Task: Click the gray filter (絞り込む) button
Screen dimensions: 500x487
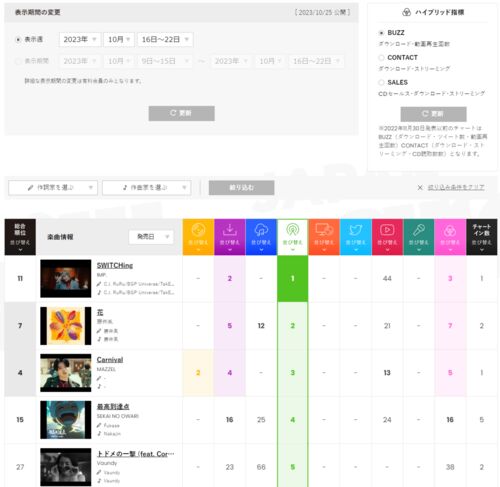Action: tap(241, 188)
